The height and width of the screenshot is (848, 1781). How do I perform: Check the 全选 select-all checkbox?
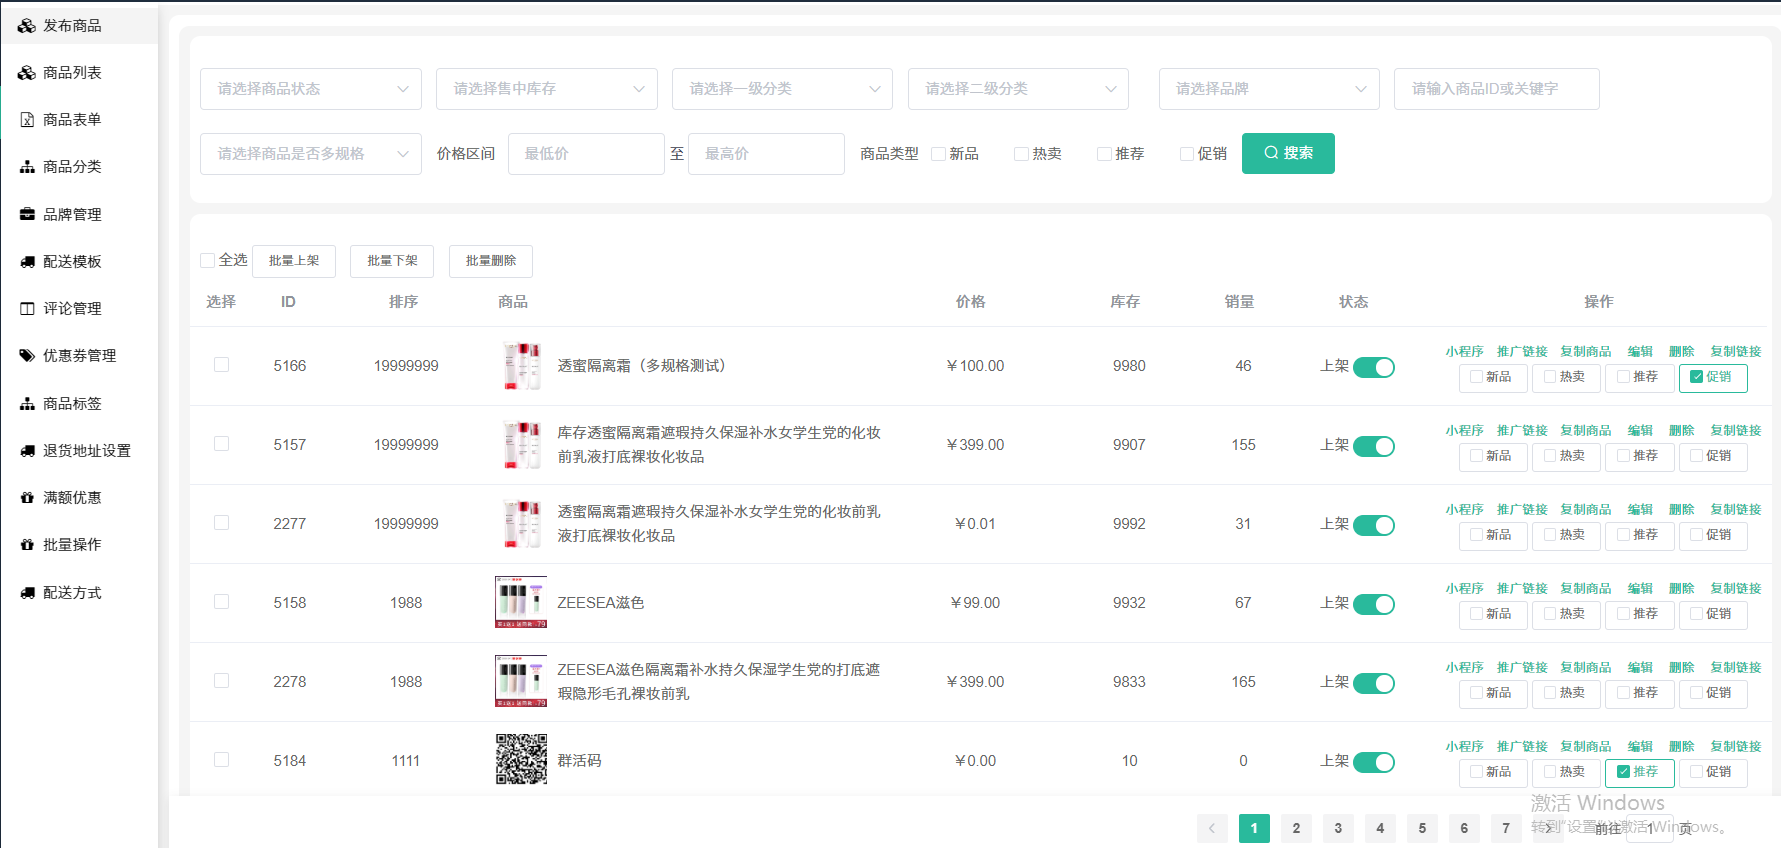[x=208, y=260]
